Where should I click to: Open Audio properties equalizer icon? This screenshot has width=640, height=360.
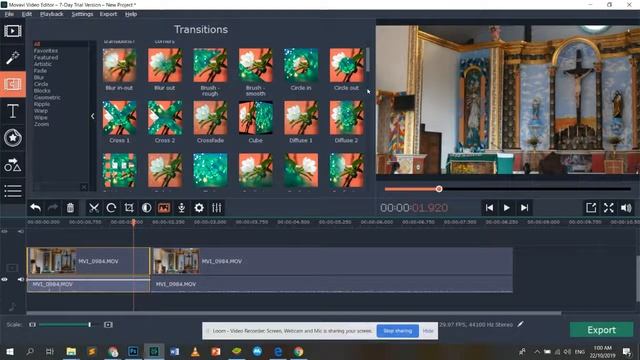click(217, 208)
